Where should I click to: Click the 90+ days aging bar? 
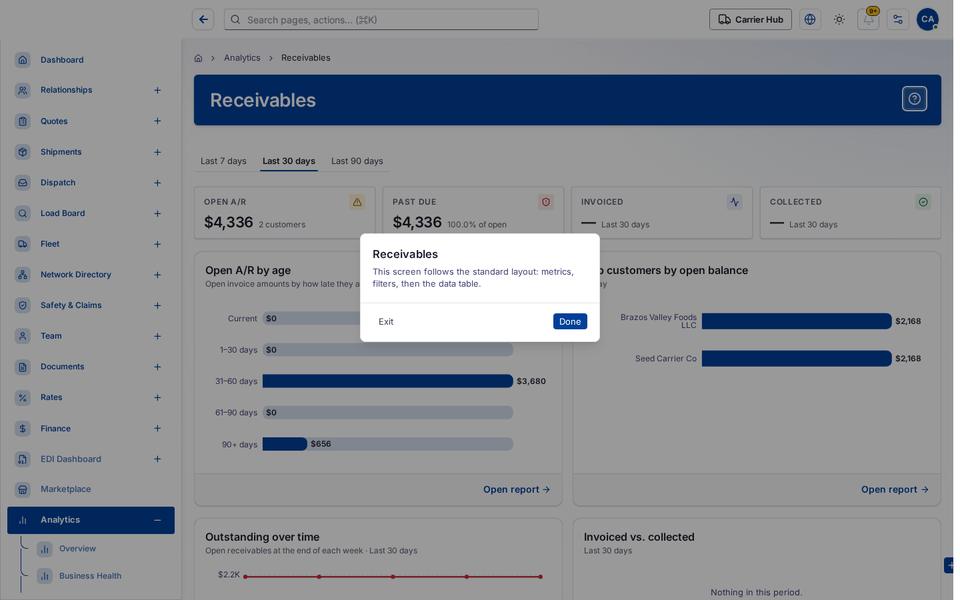coord(285,444)
